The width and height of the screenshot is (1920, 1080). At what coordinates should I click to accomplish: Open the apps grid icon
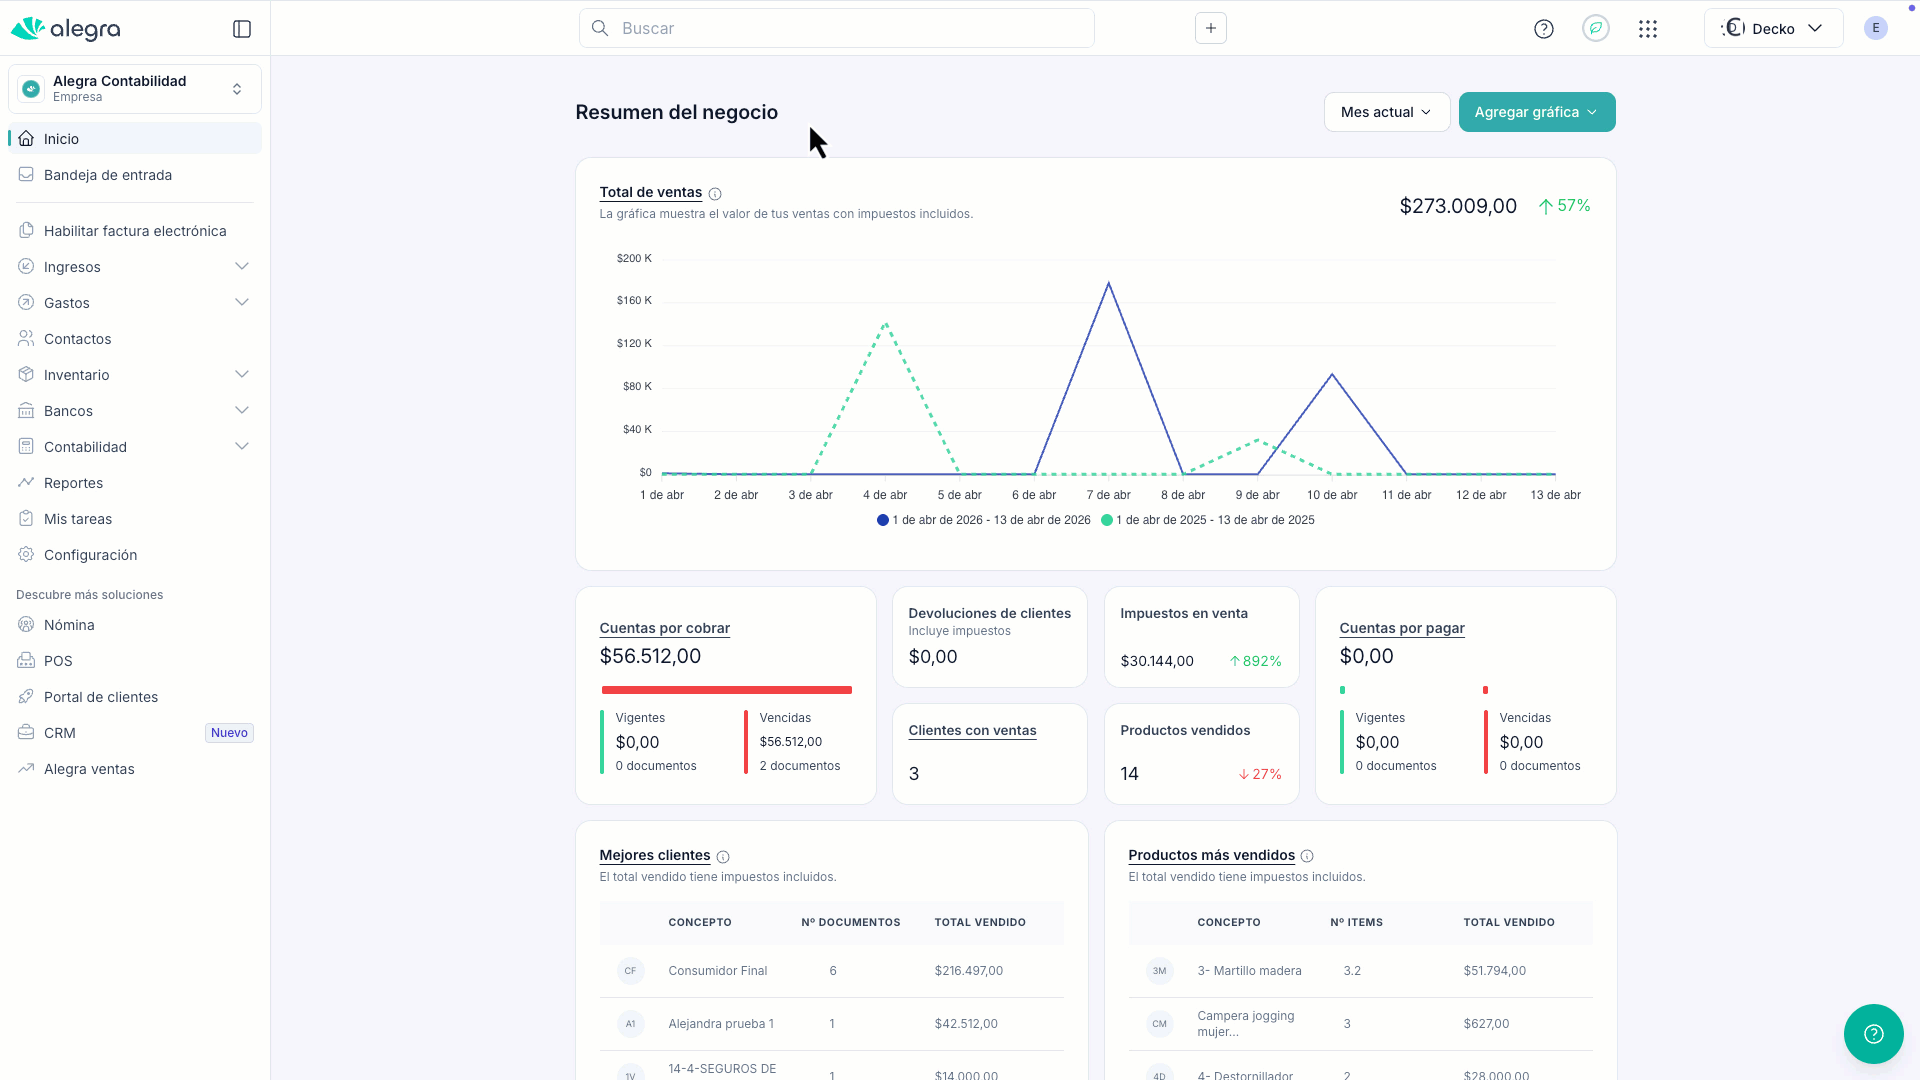(x=1648, y=29)
